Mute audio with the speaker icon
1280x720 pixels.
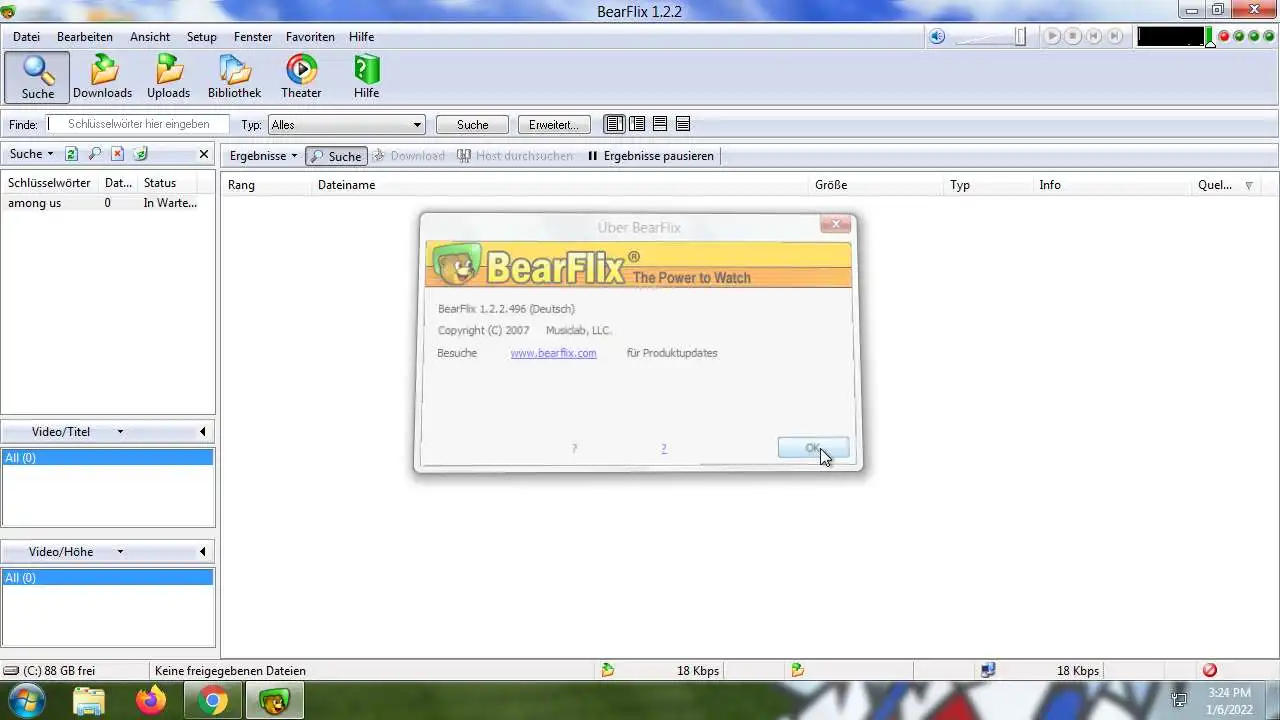937,37
